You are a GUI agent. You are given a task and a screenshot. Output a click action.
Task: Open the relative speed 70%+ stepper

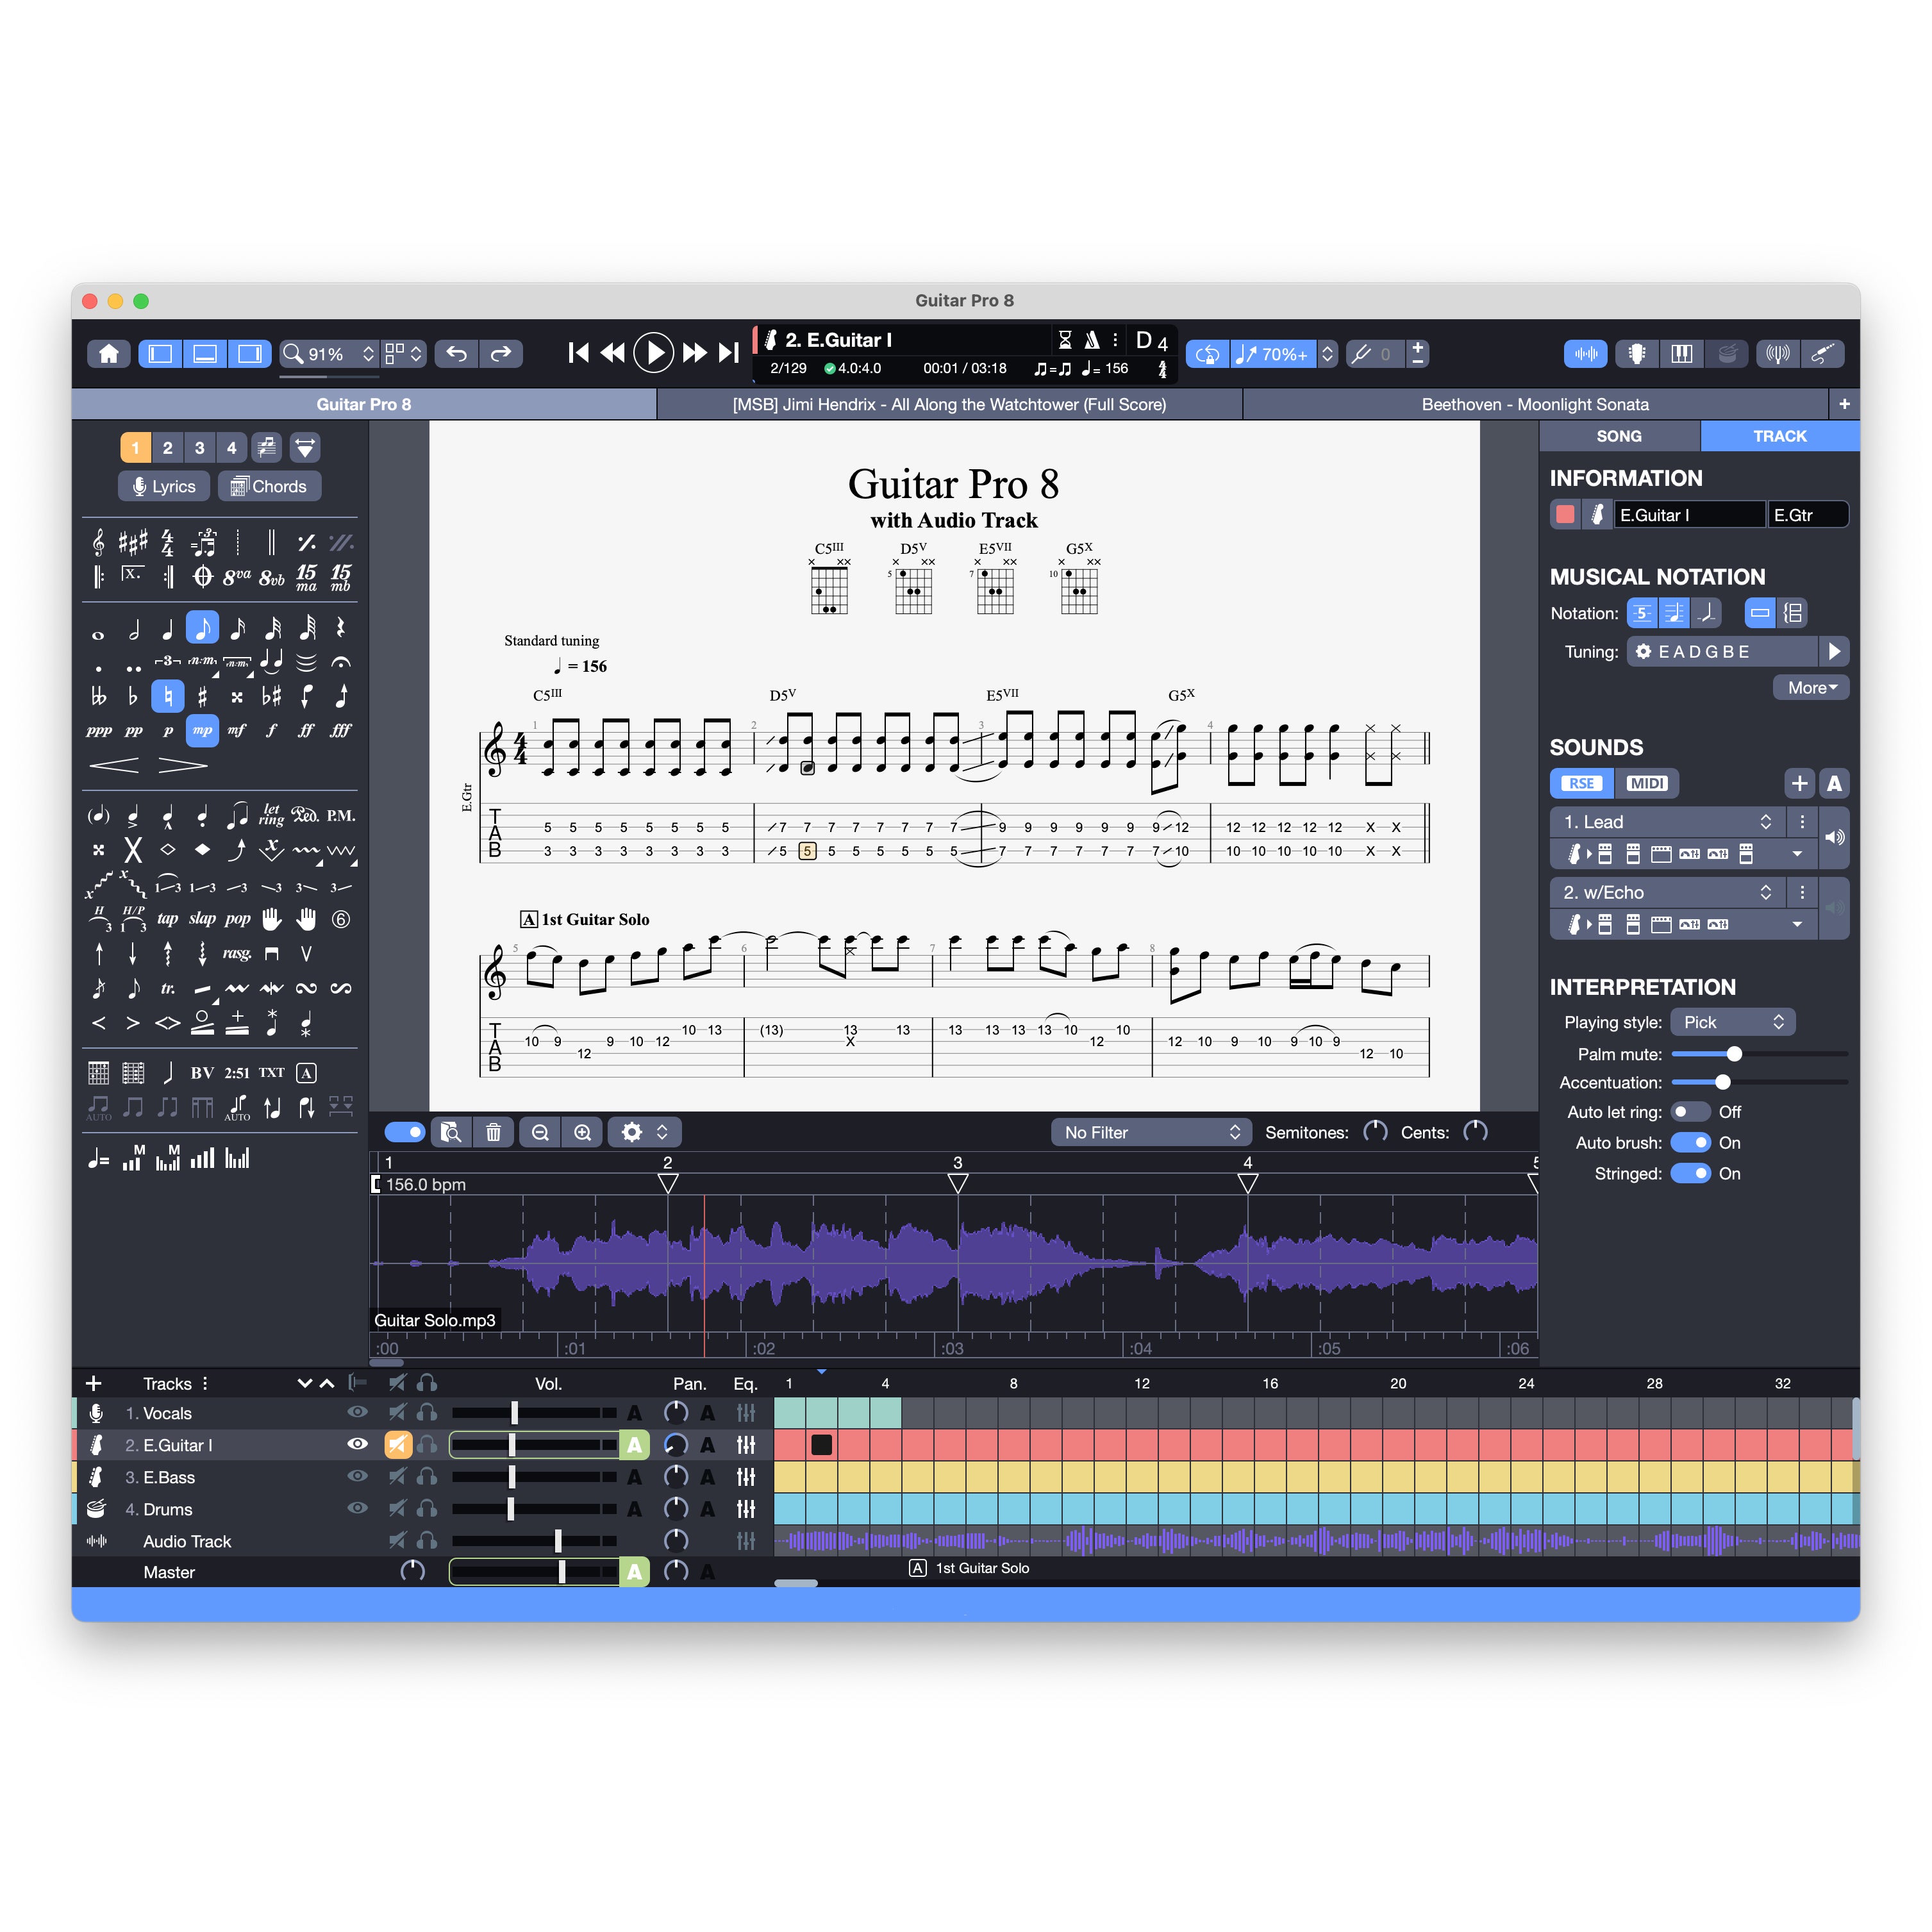pyautogui.click(x=1327, y=354)
